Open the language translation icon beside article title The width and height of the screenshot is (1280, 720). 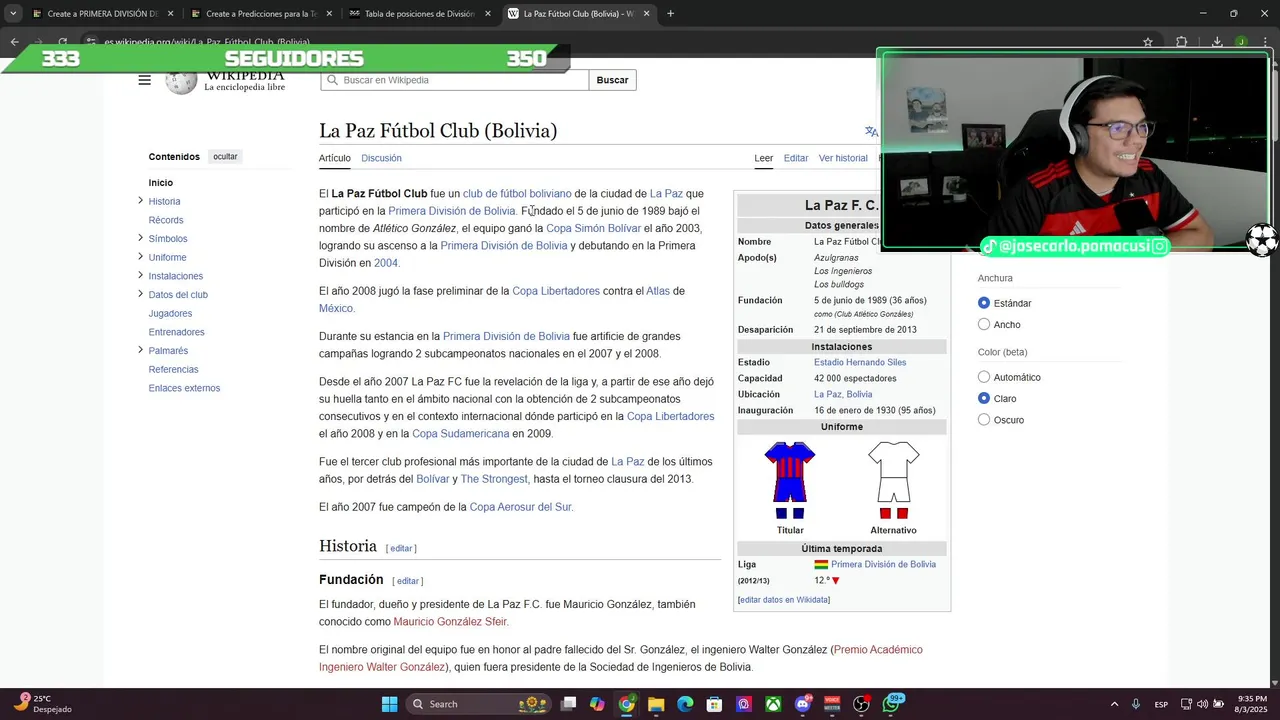871,131
